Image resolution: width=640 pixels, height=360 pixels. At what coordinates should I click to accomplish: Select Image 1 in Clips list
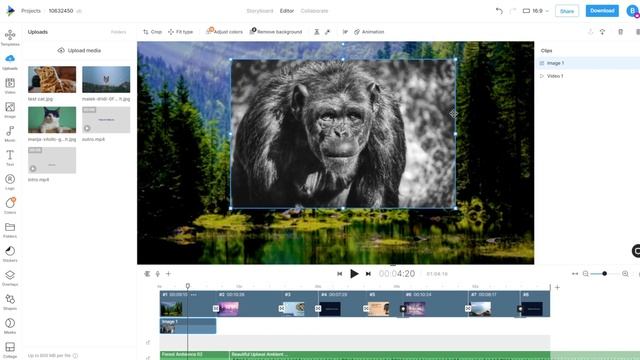588,63
